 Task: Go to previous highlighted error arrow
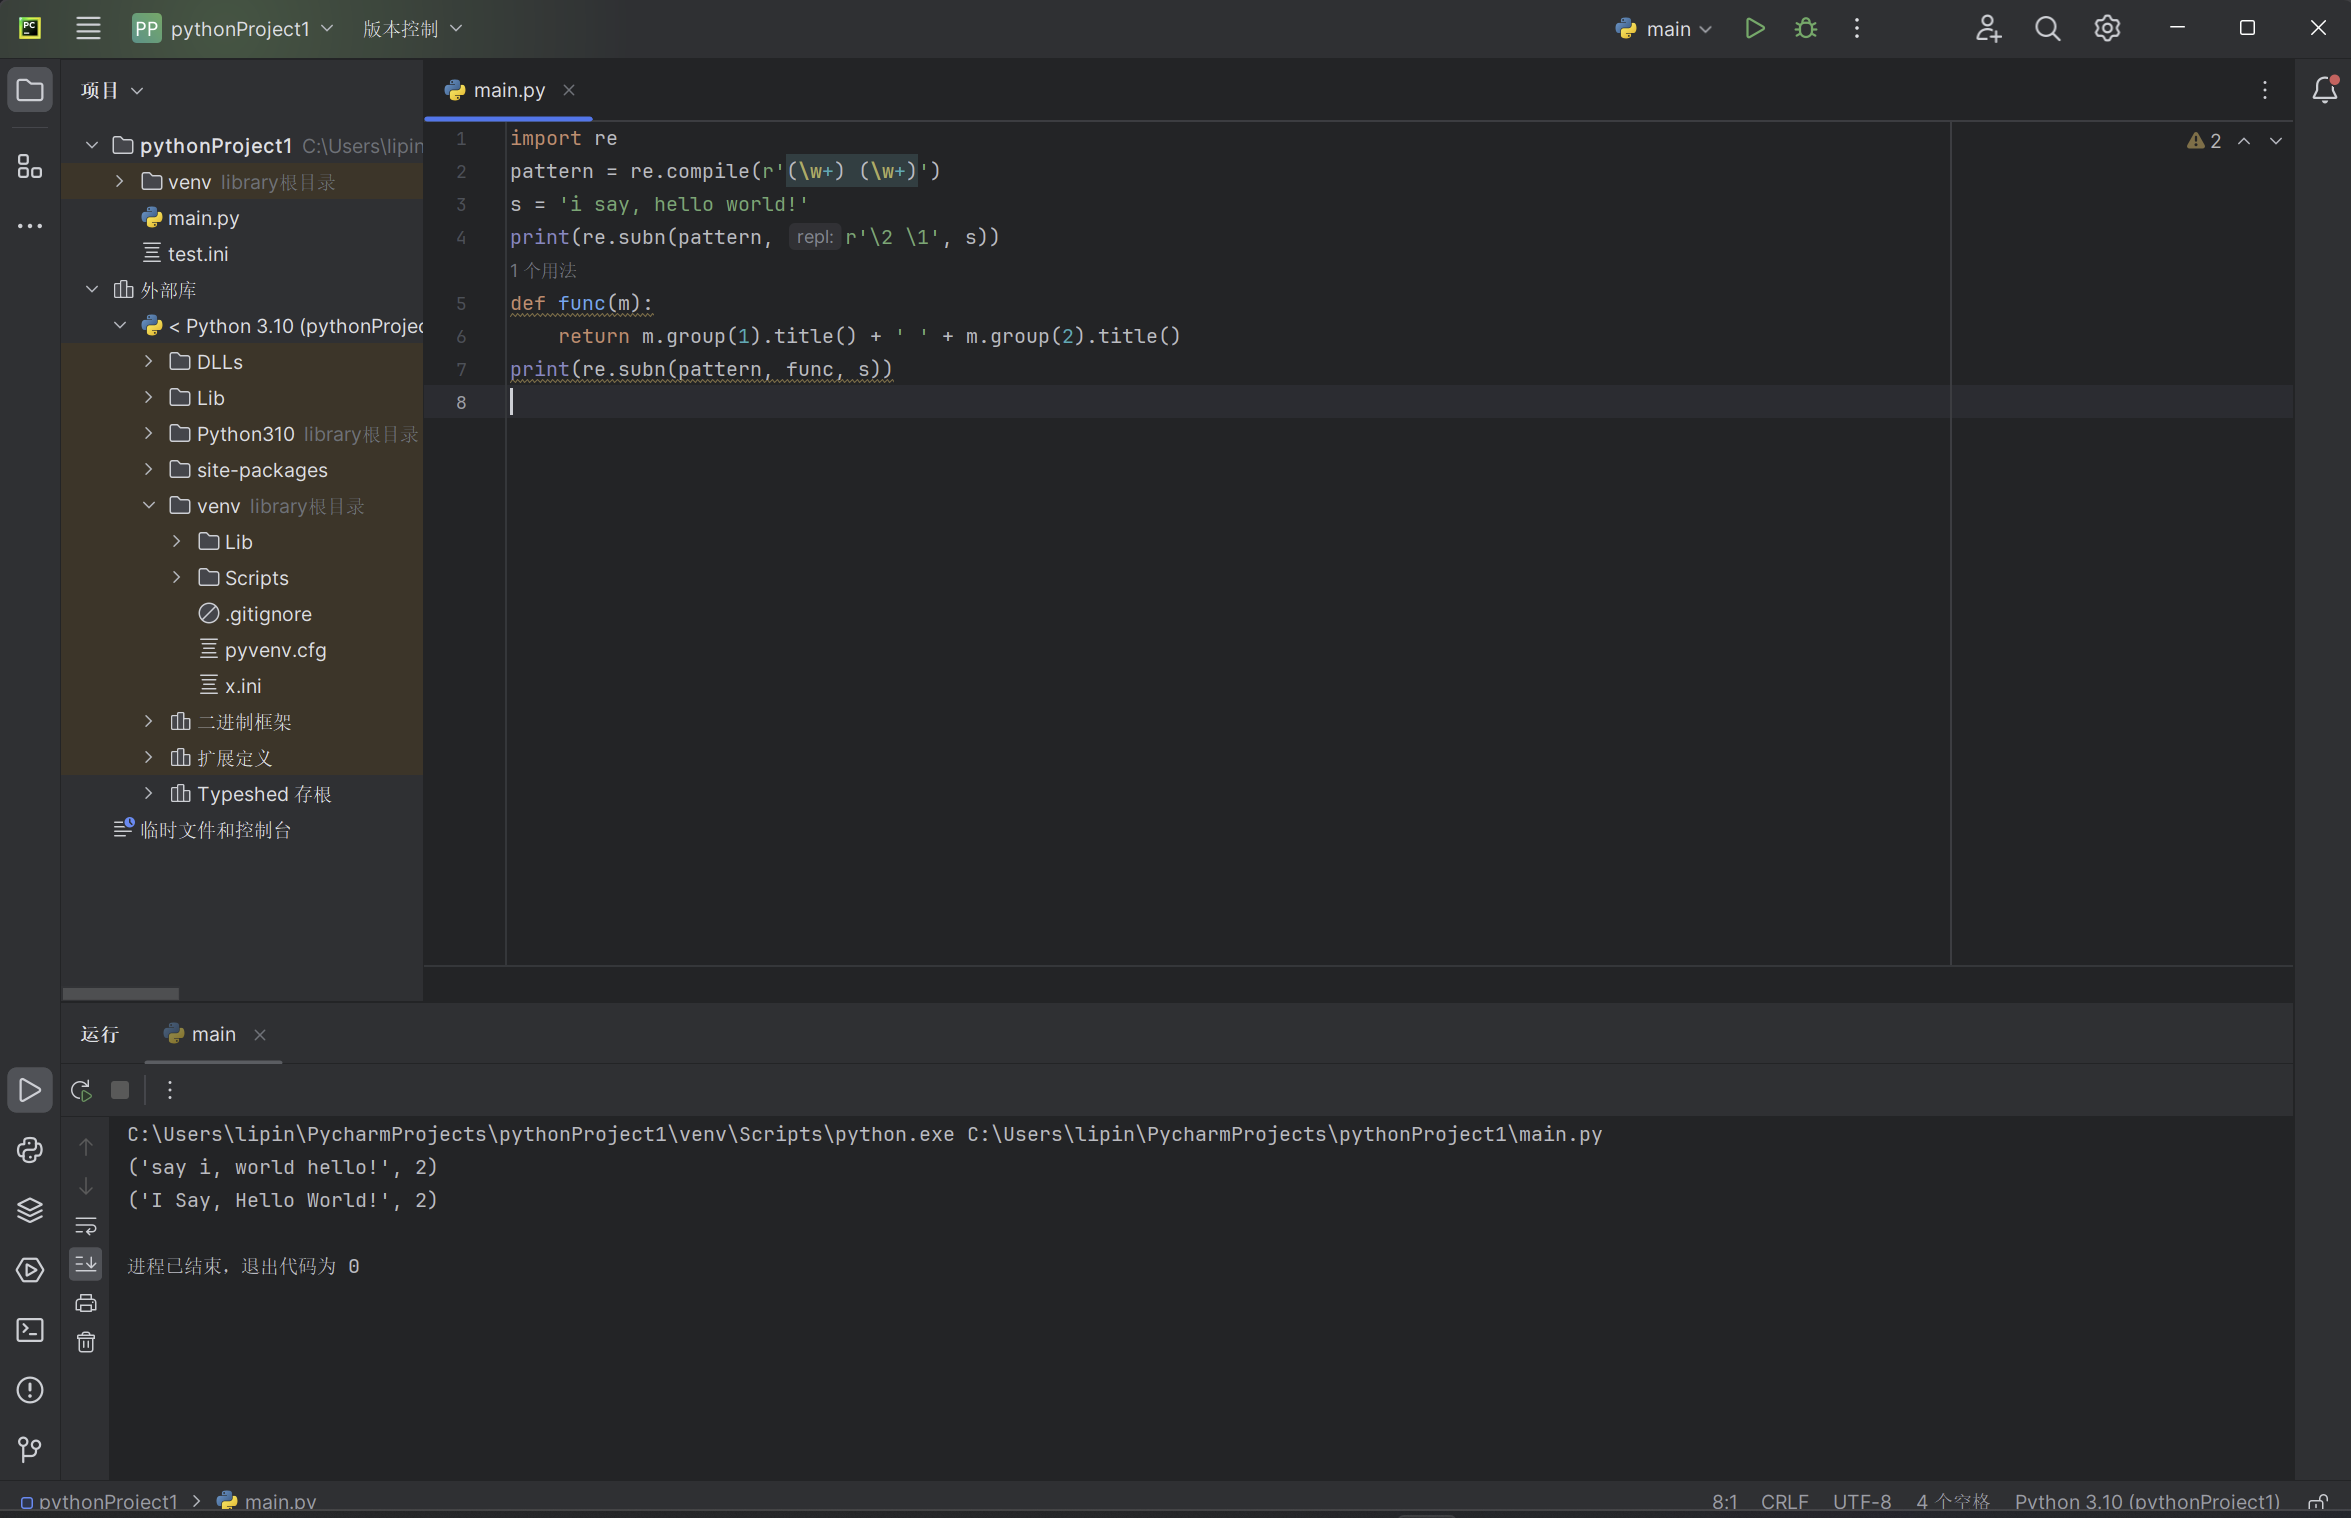[x=2245, y=141]
